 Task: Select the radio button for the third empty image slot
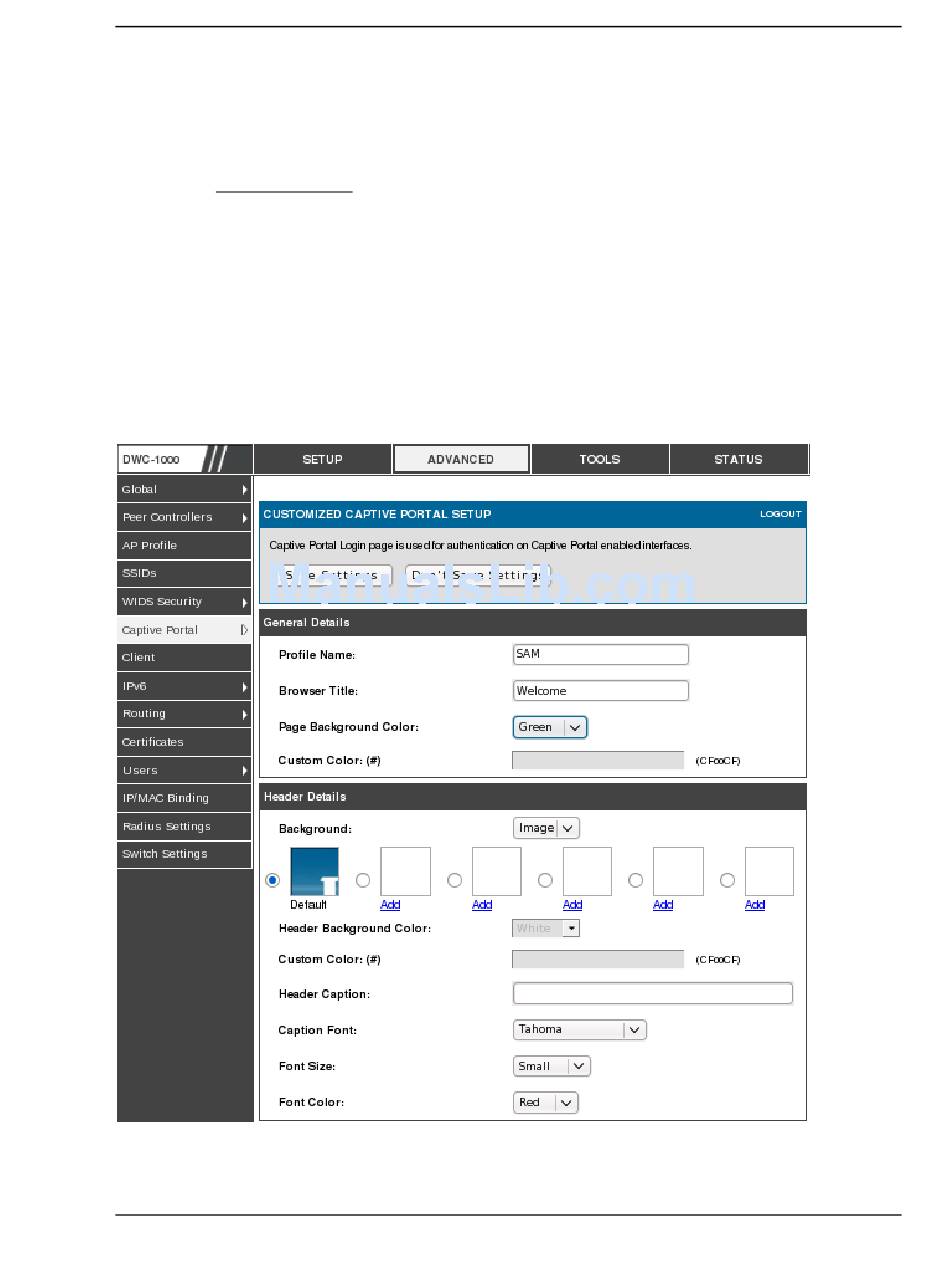point(545,880)
